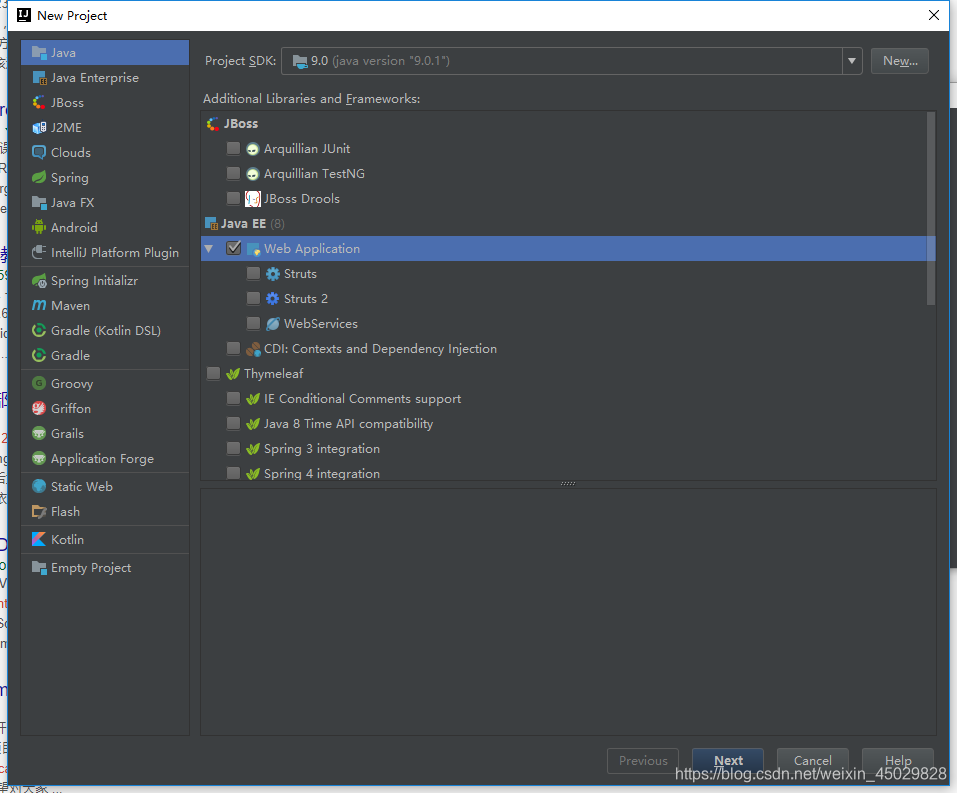
Task: Select the Grails project icon
Action: (x=39, y=433)
